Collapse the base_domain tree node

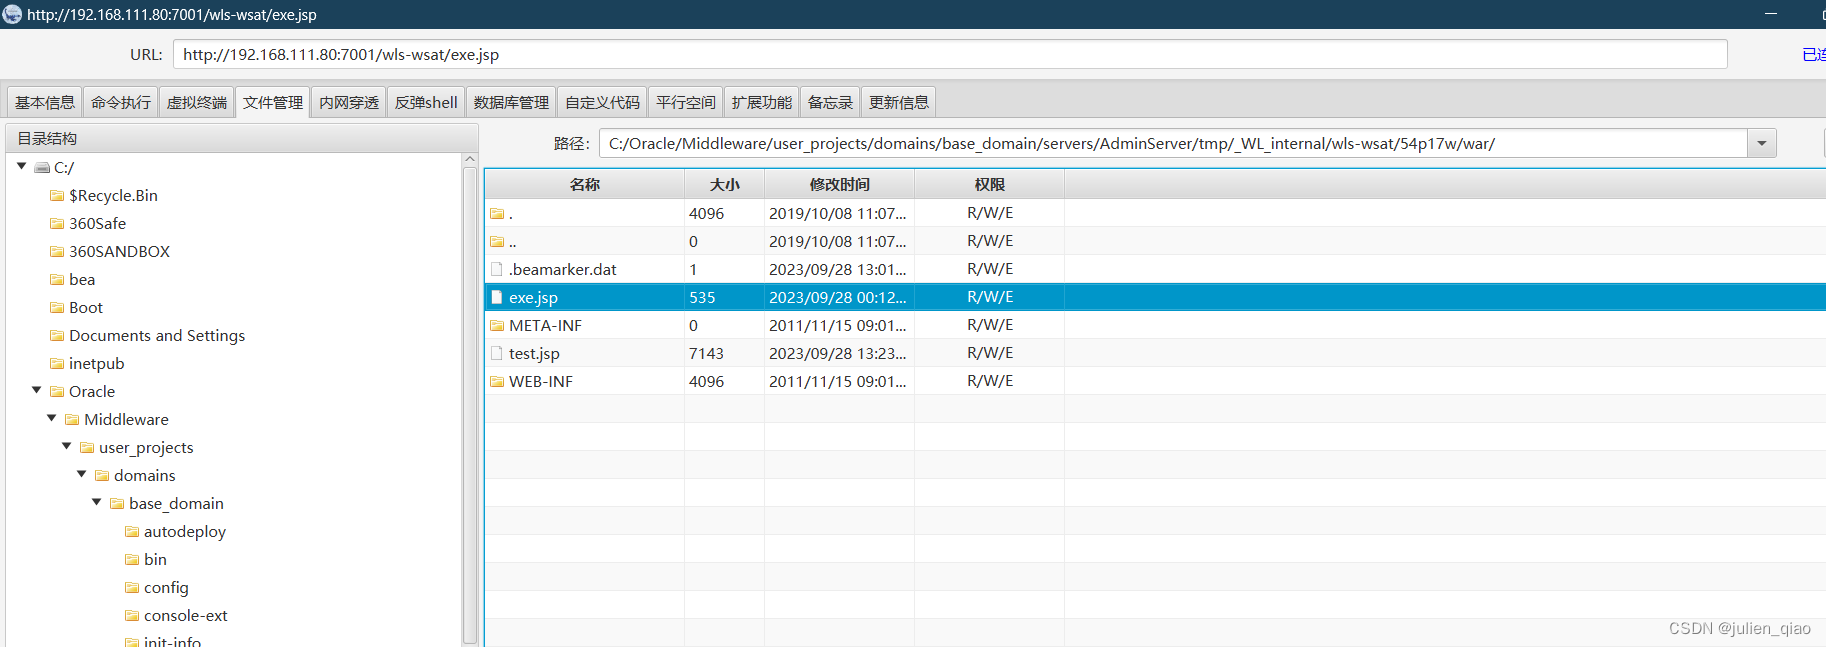(97, 503)
